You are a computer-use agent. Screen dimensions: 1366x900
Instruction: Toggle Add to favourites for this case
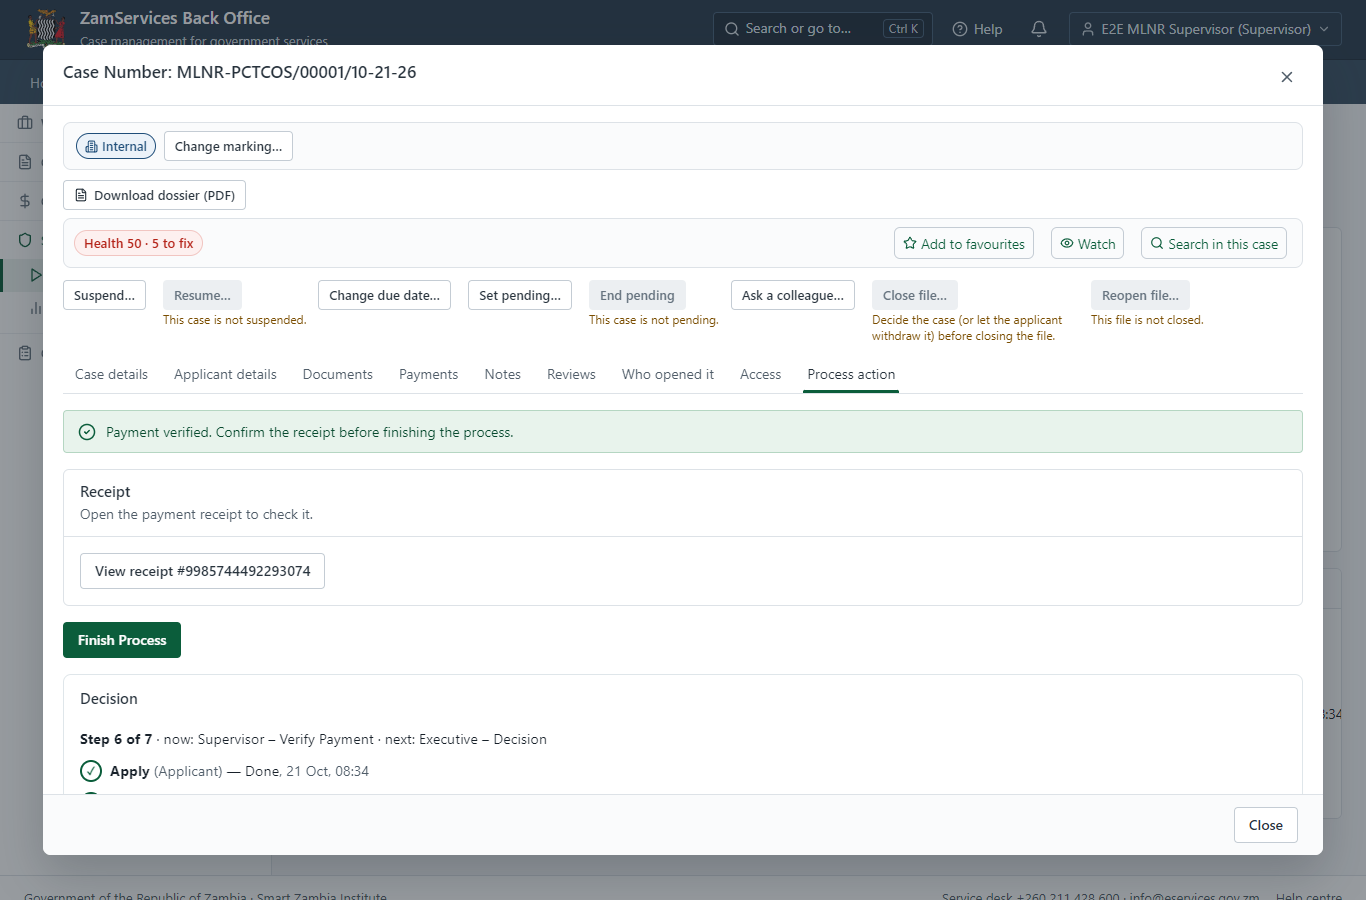click(964, 244)
